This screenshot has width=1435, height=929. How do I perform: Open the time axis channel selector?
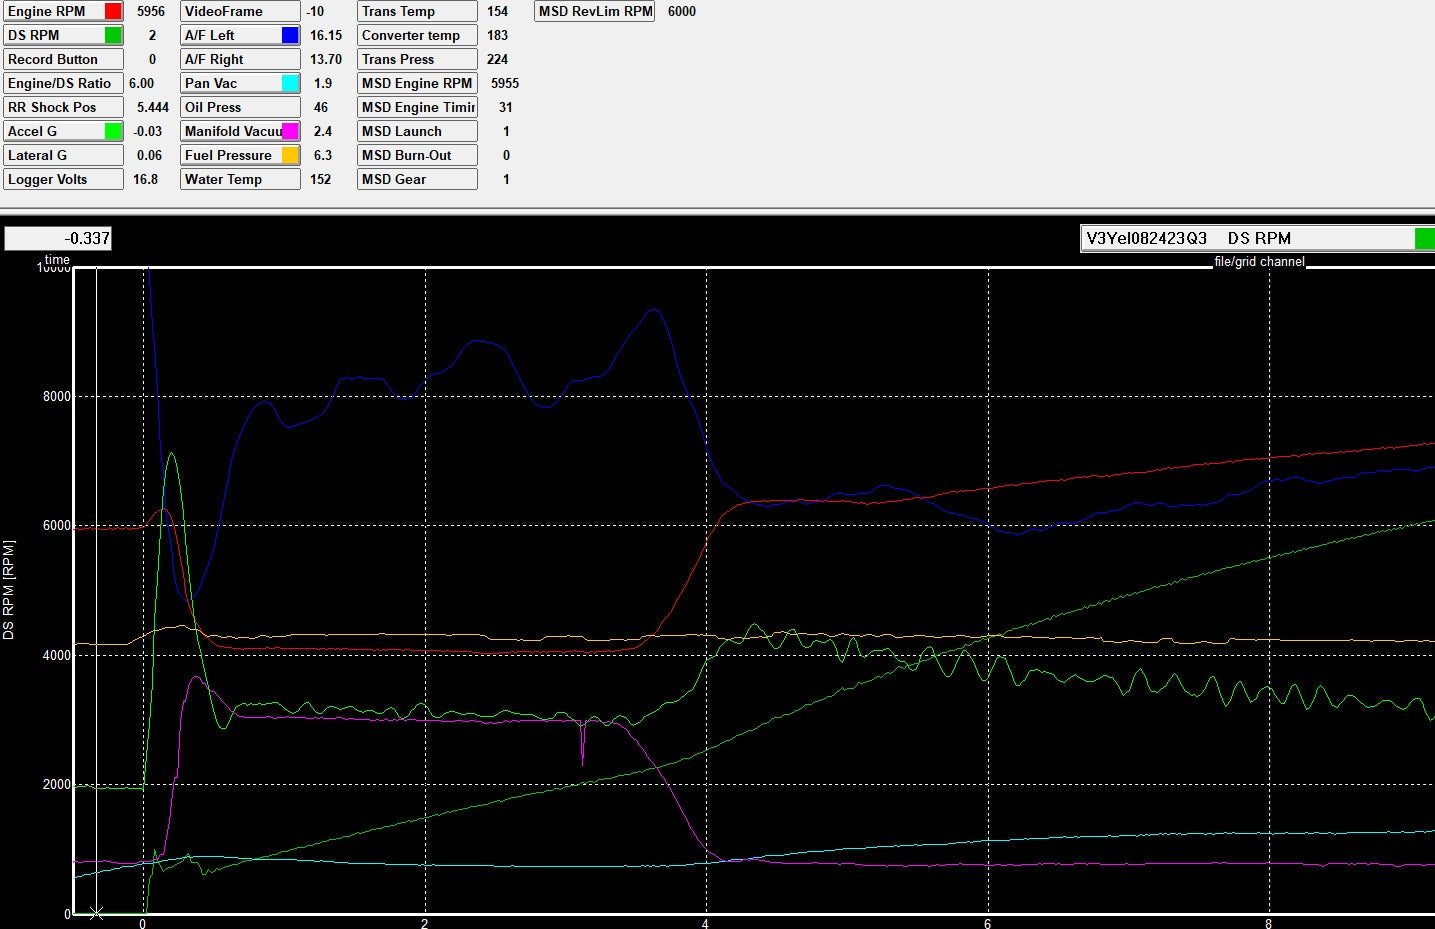pos(55,260)
